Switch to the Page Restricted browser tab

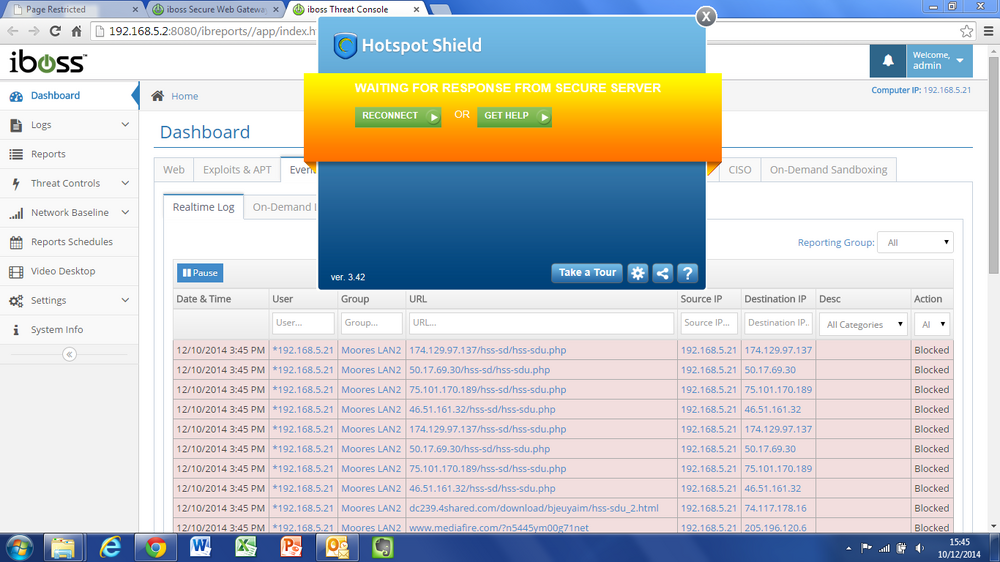pyautogui.click(x=73, y=9)
